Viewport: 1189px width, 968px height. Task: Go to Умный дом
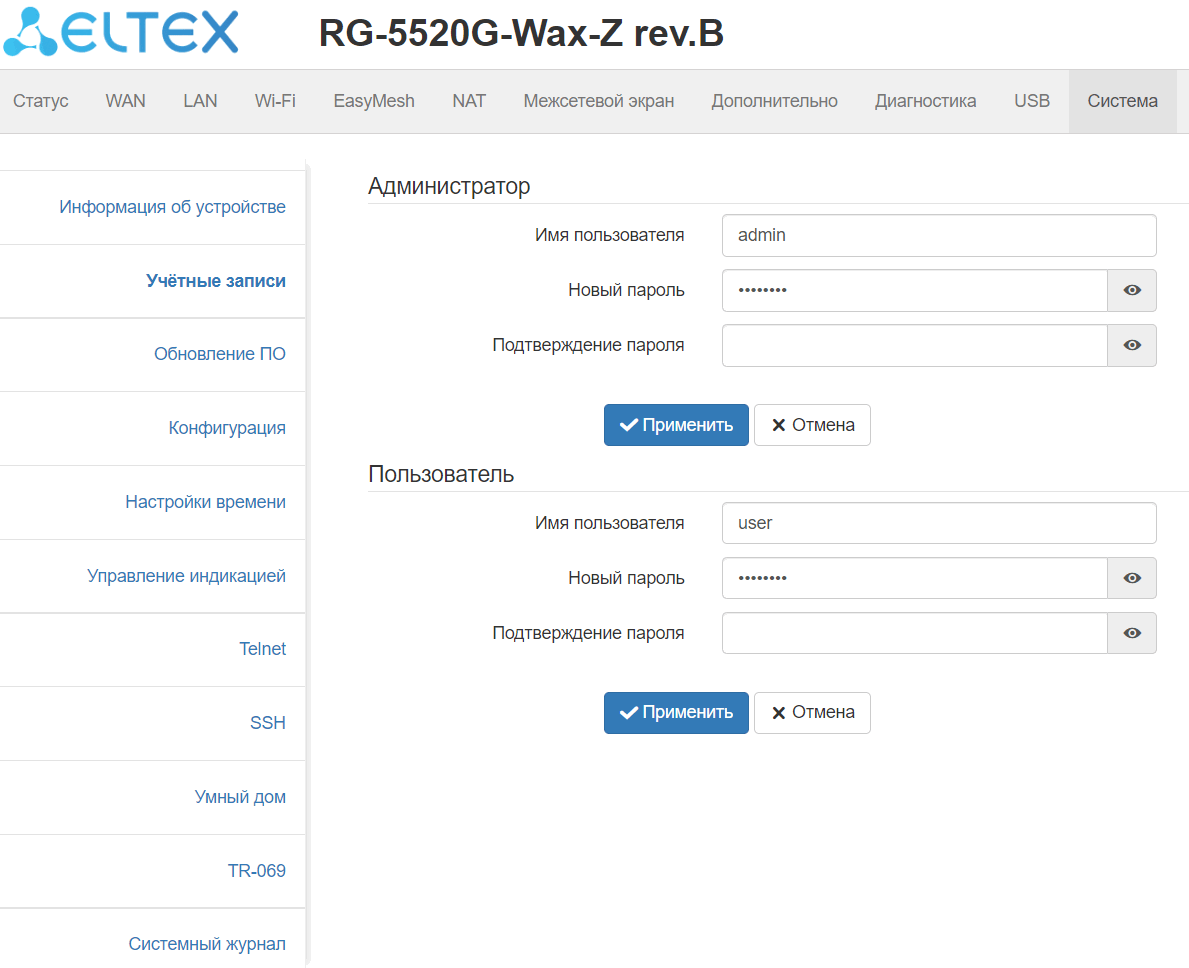coord(240,797)
